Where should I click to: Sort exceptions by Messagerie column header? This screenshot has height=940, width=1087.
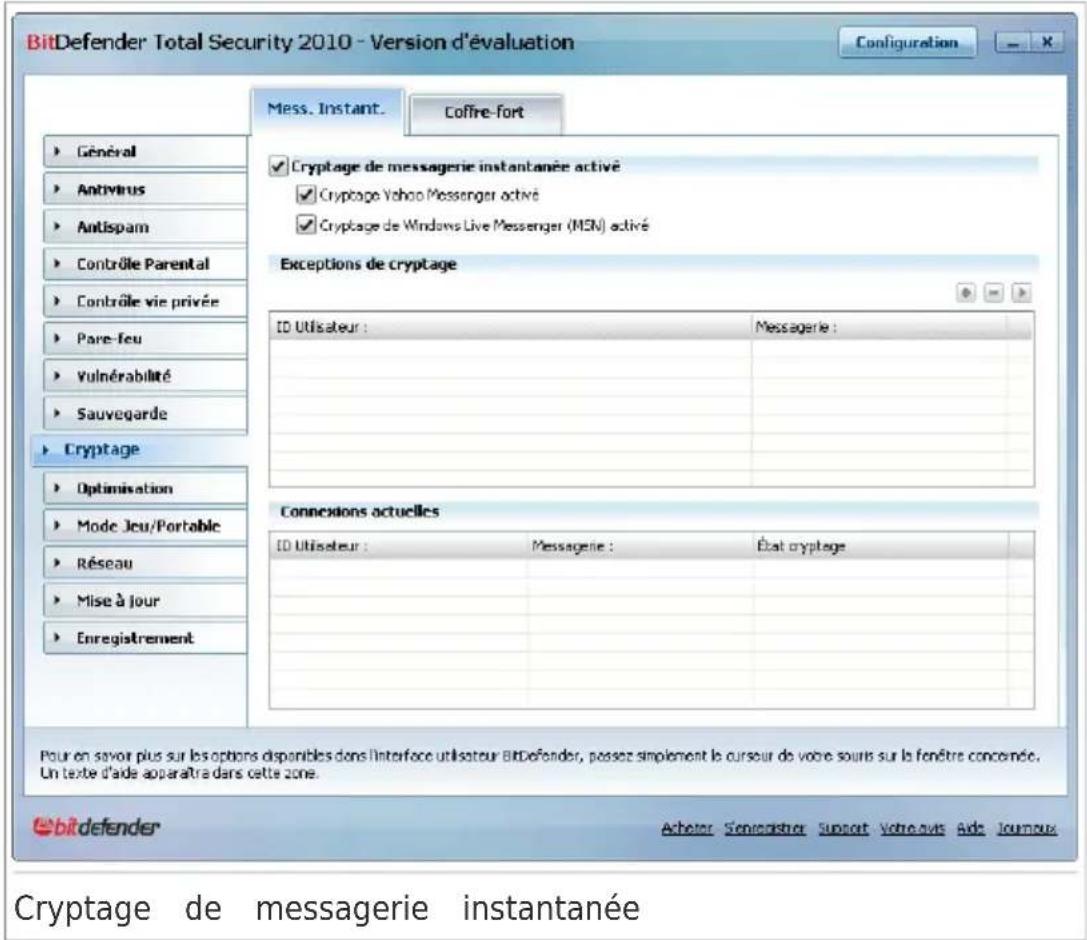click(879, 327)
